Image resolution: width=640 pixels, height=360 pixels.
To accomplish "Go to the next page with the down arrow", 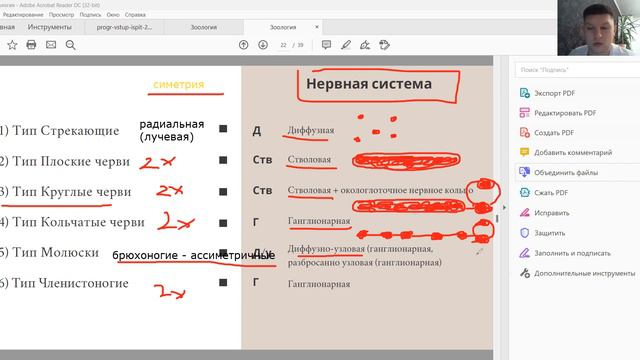I will coord(263,45).
